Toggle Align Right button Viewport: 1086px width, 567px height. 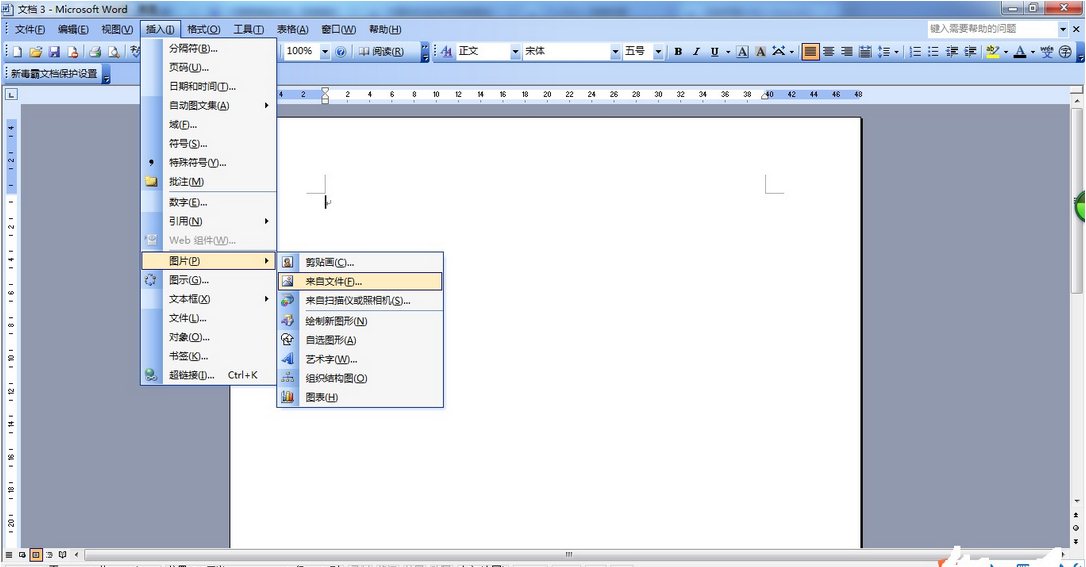846,52
